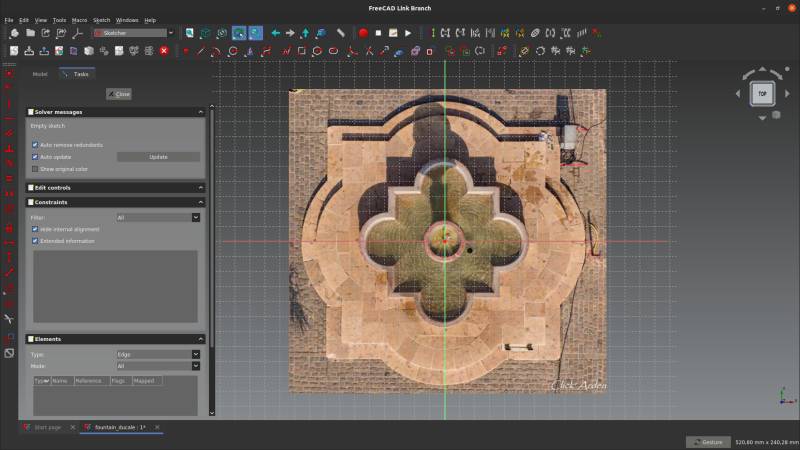Open the Sketcher workbench dropdown
800x450 pixels.
(134, 33)
